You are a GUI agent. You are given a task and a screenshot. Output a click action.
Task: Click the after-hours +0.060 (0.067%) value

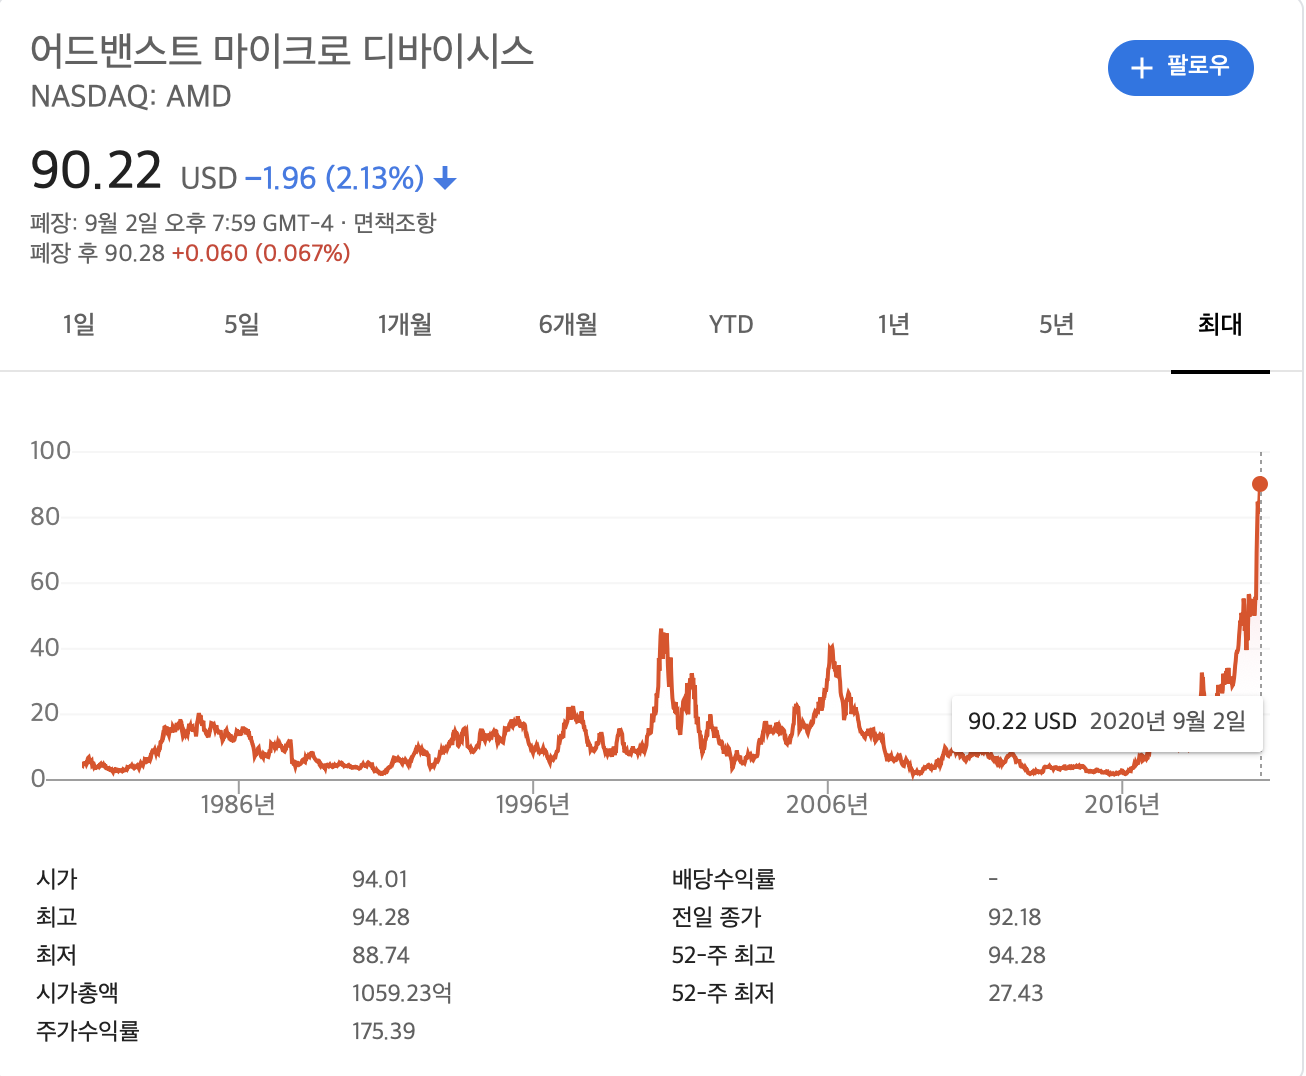(x=261, y=253)
